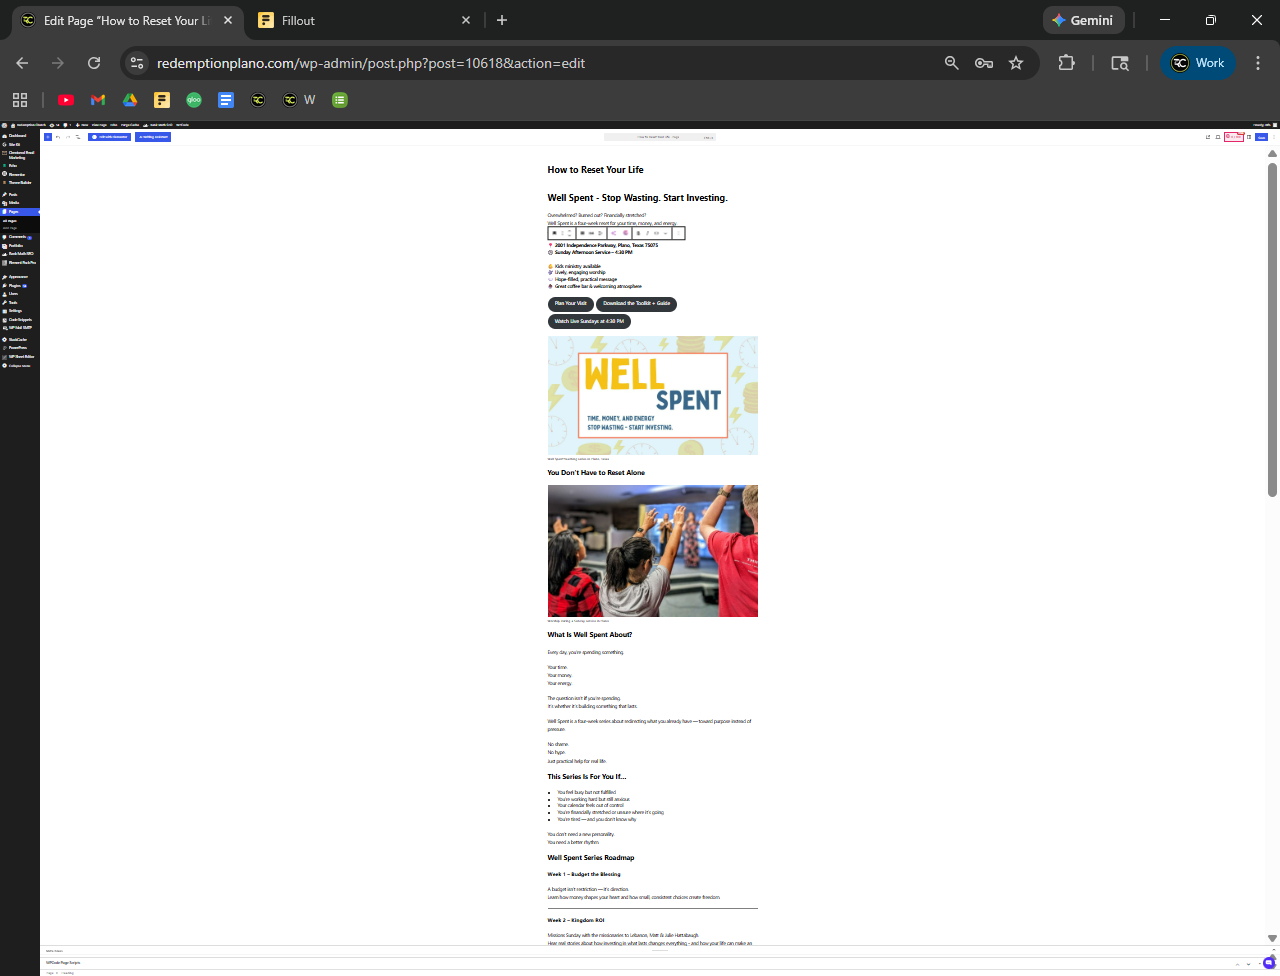Open the YouTube bookmark icon

coord(66,100)
